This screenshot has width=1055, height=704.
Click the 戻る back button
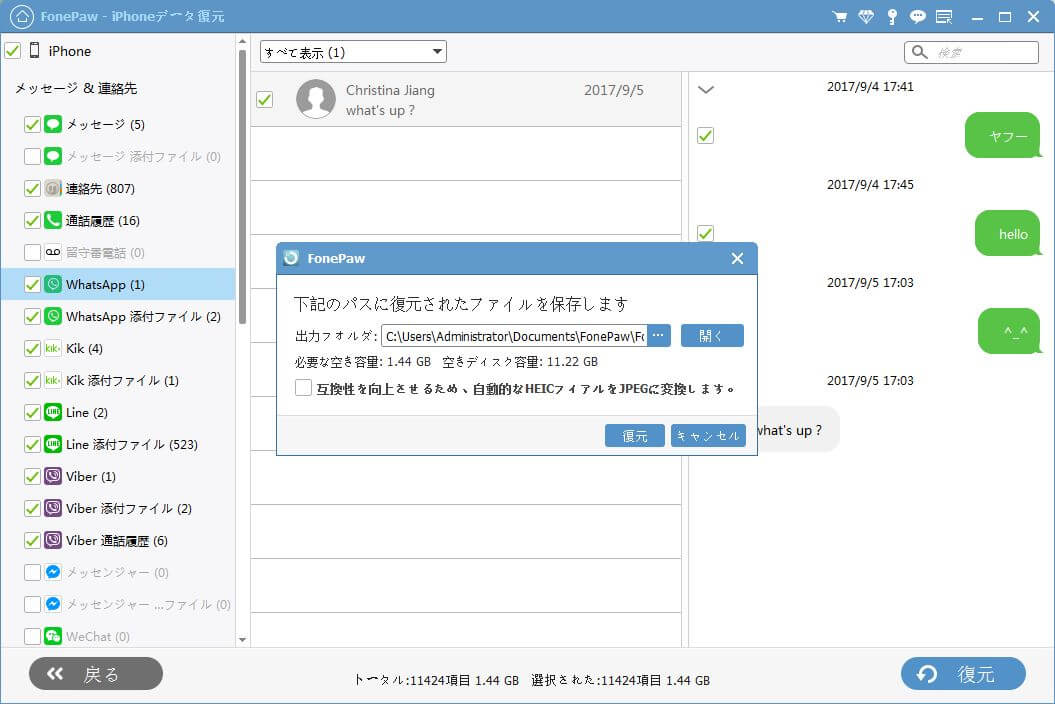pyautogui.click(x=96, y=674)
